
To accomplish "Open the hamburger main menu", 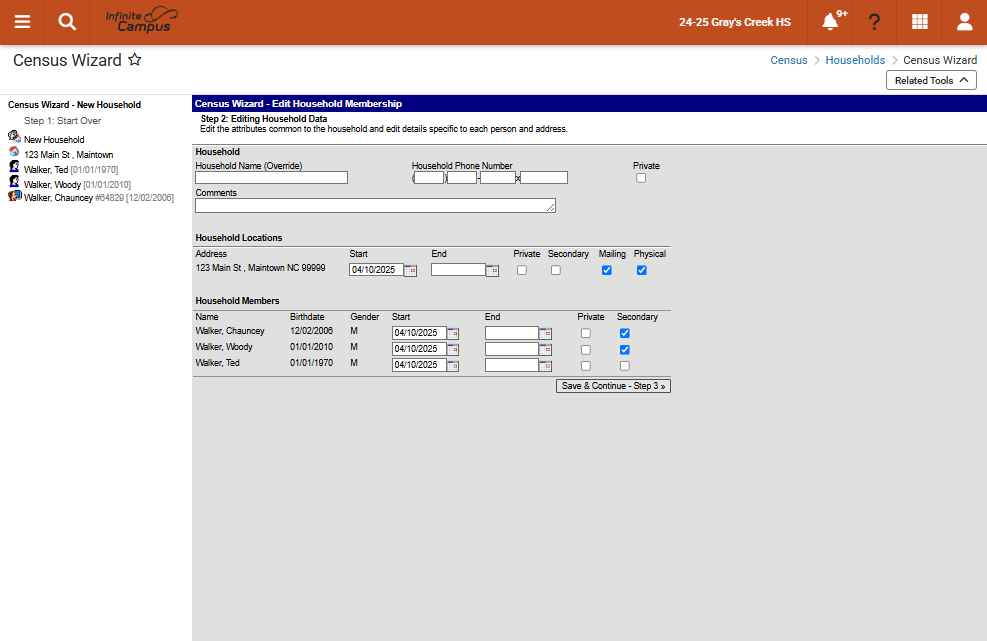I will (22, 22).
